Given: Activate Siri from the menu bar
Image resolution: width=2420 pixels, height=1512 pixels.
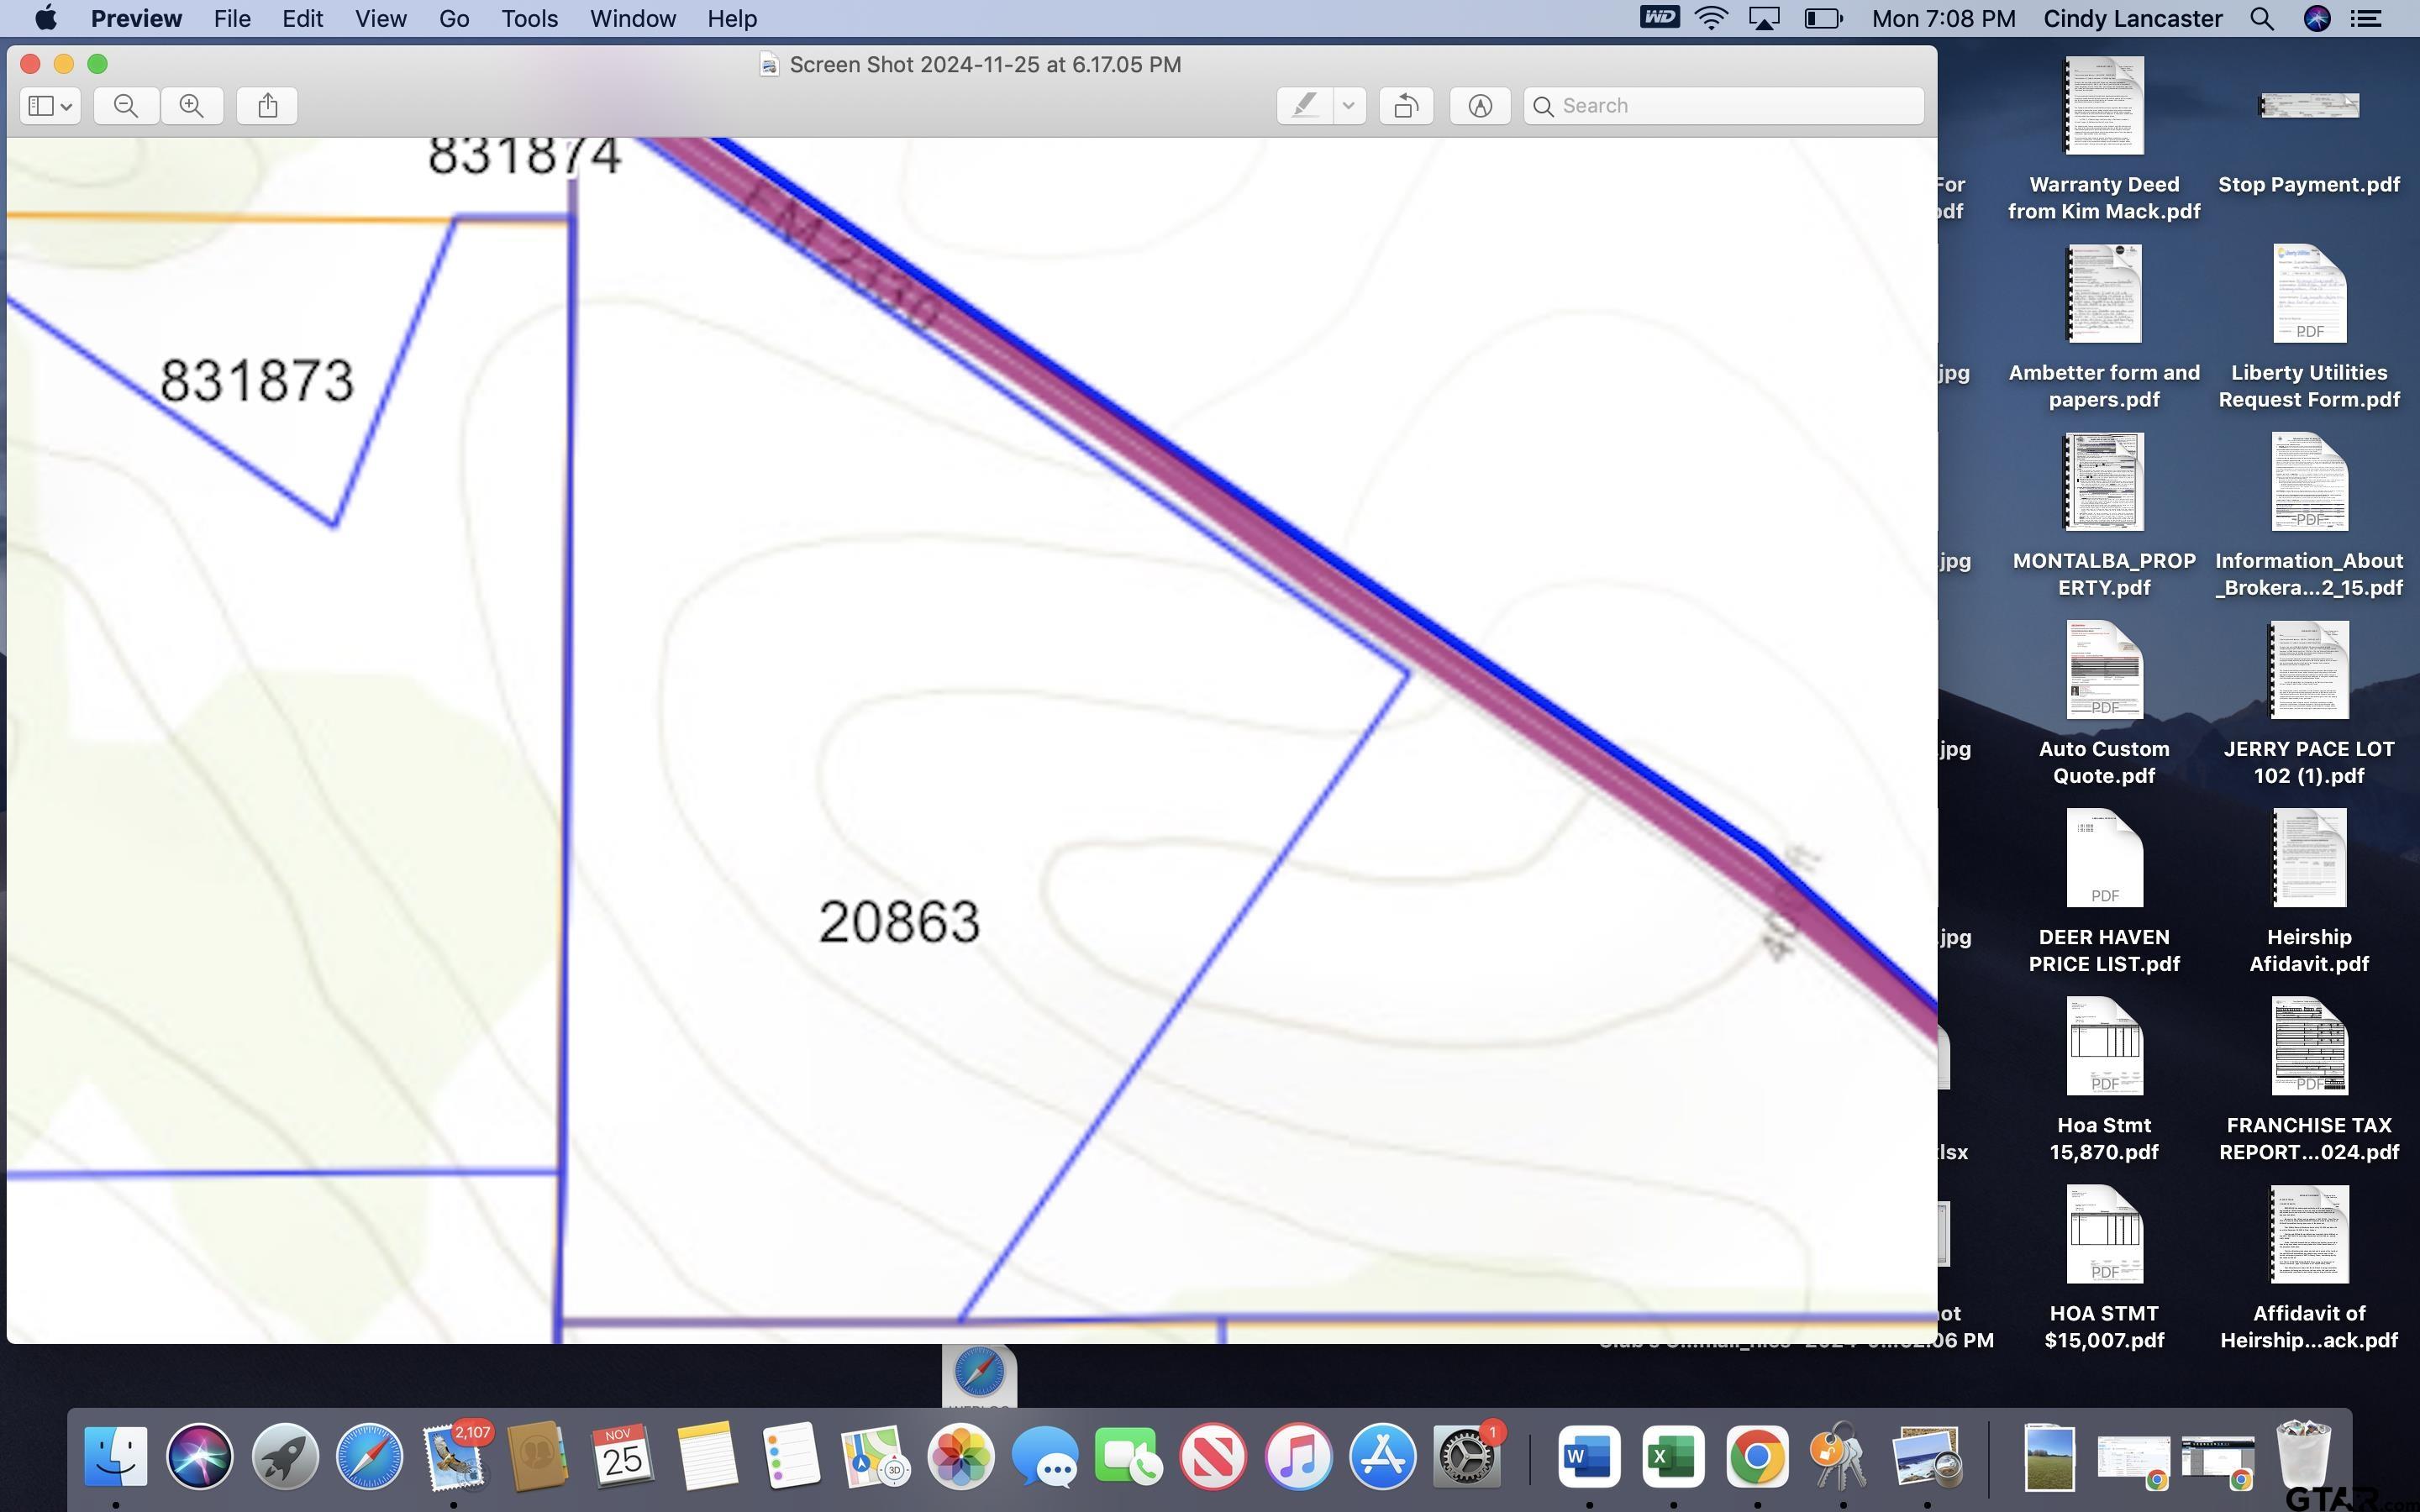Looking at the screenshot, I should click(x=2317, y=18).
